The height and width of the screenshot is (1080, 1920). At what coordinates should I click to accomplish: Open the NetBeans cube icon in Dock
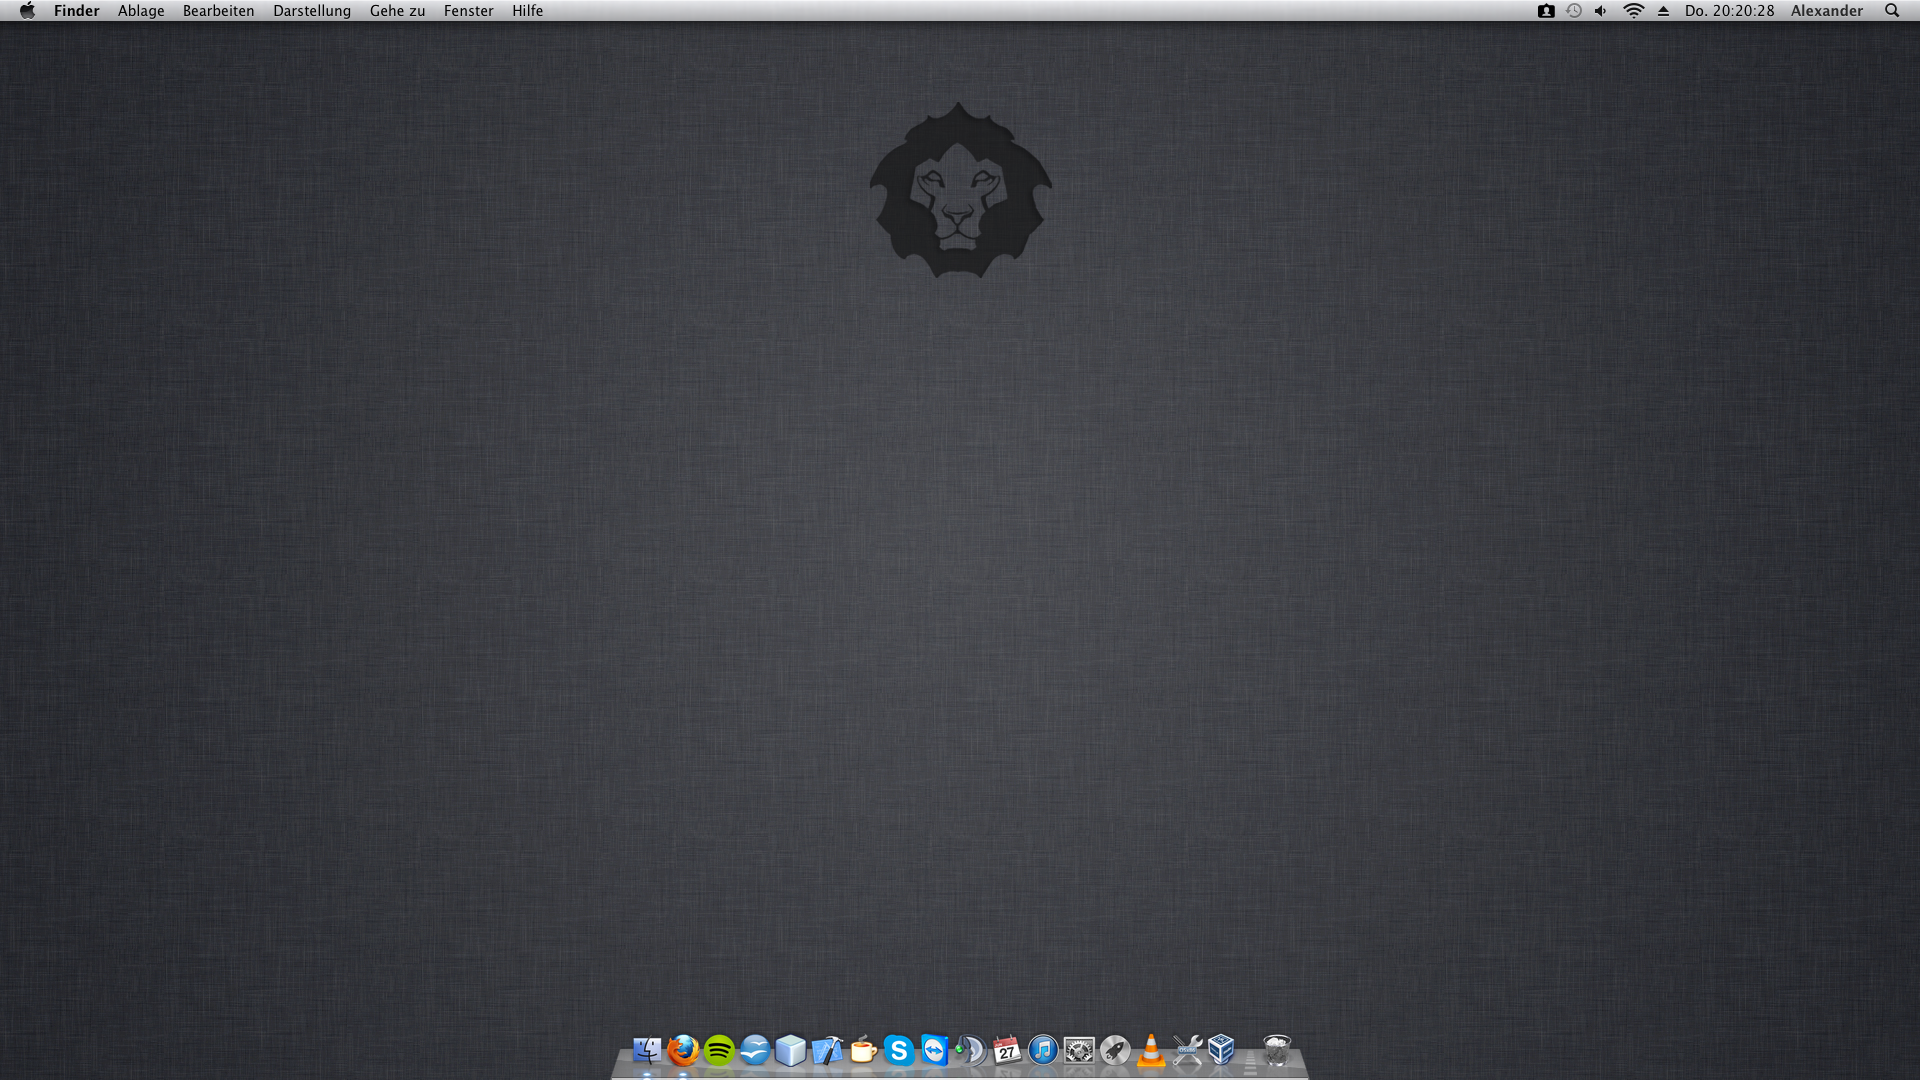pyautogui.click(x=791, y=1050)
